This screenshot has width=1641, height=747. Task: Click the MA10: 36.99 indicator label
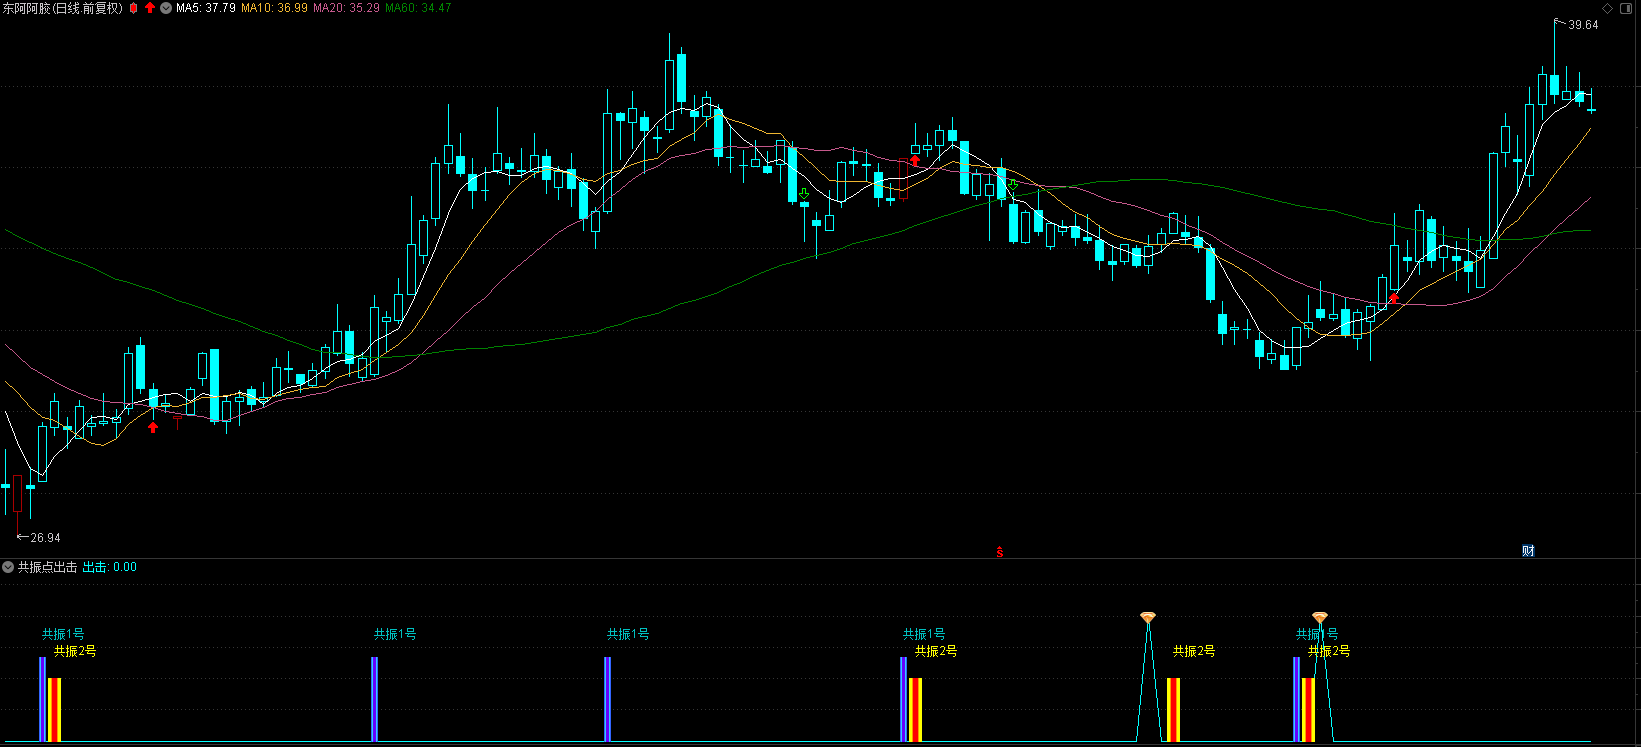click(x=275, y=8)
